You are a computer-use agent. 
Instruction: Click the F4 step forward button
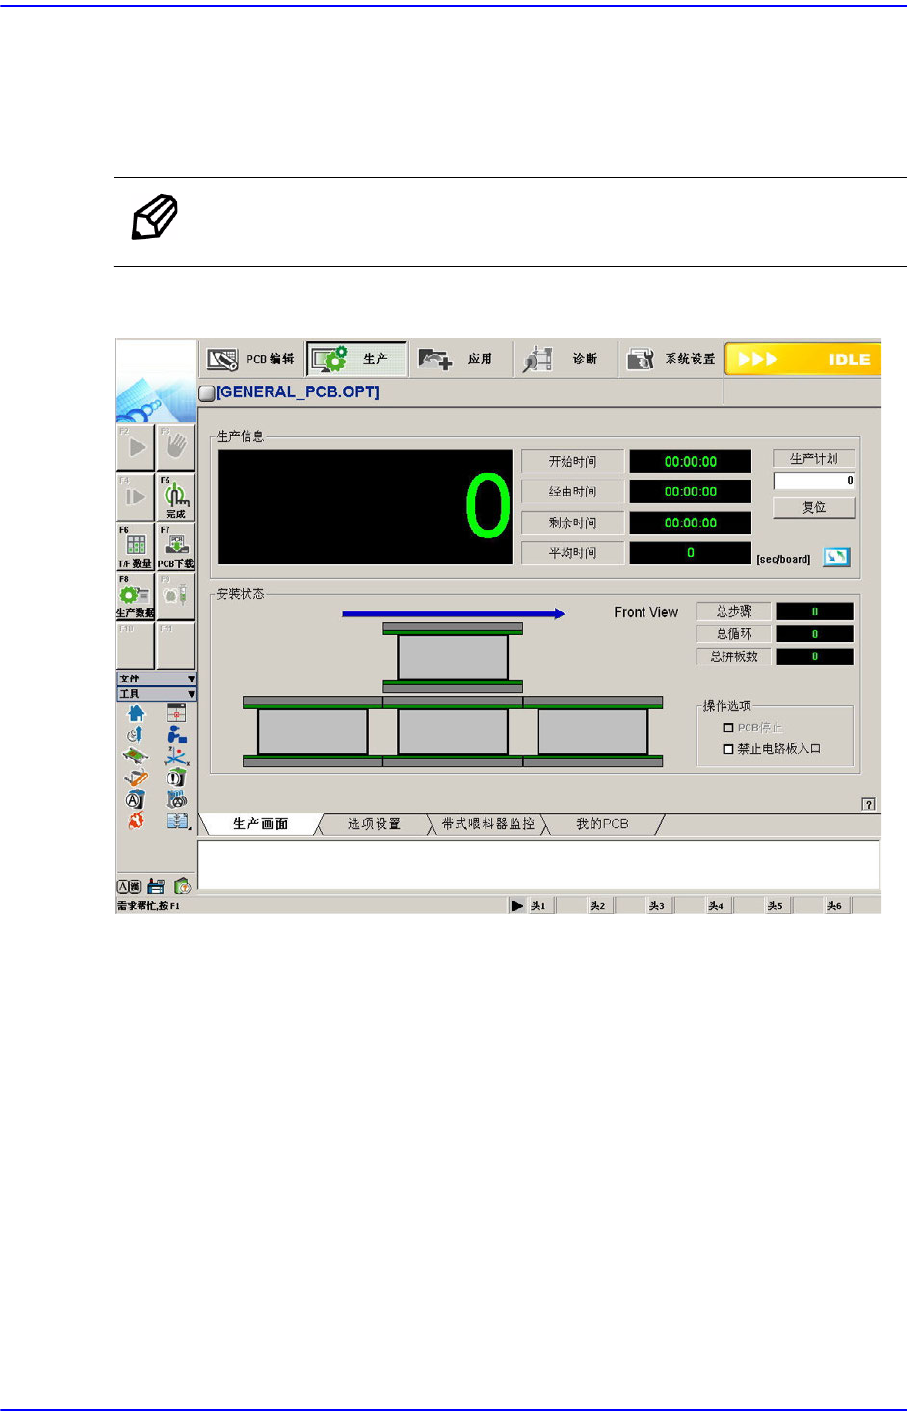135,497
